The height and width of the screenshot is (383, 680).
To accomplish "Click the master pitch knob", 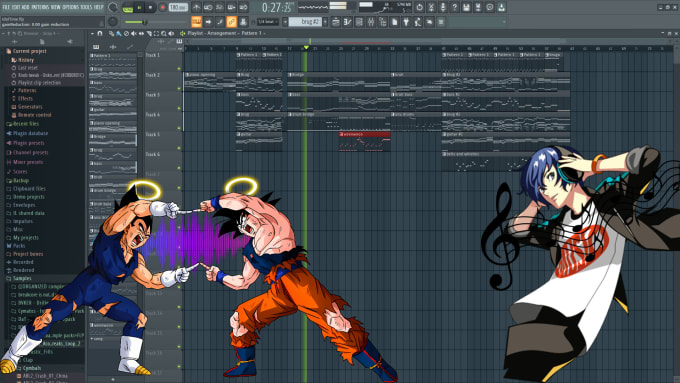I will pos(113,22).
